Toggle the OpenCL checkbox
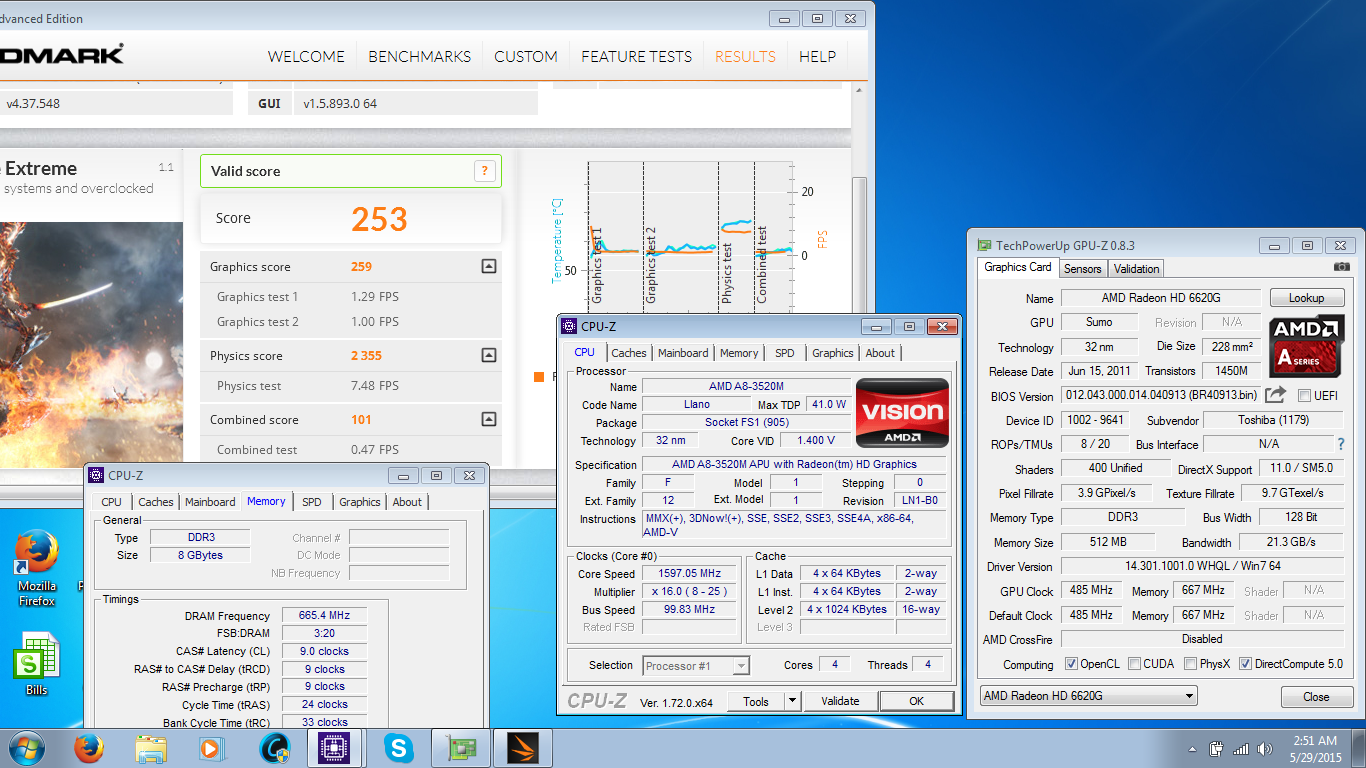Image resolution: width=1366 pixels, height=768 pixels. pyautogui.click(x=1071, y=664)
